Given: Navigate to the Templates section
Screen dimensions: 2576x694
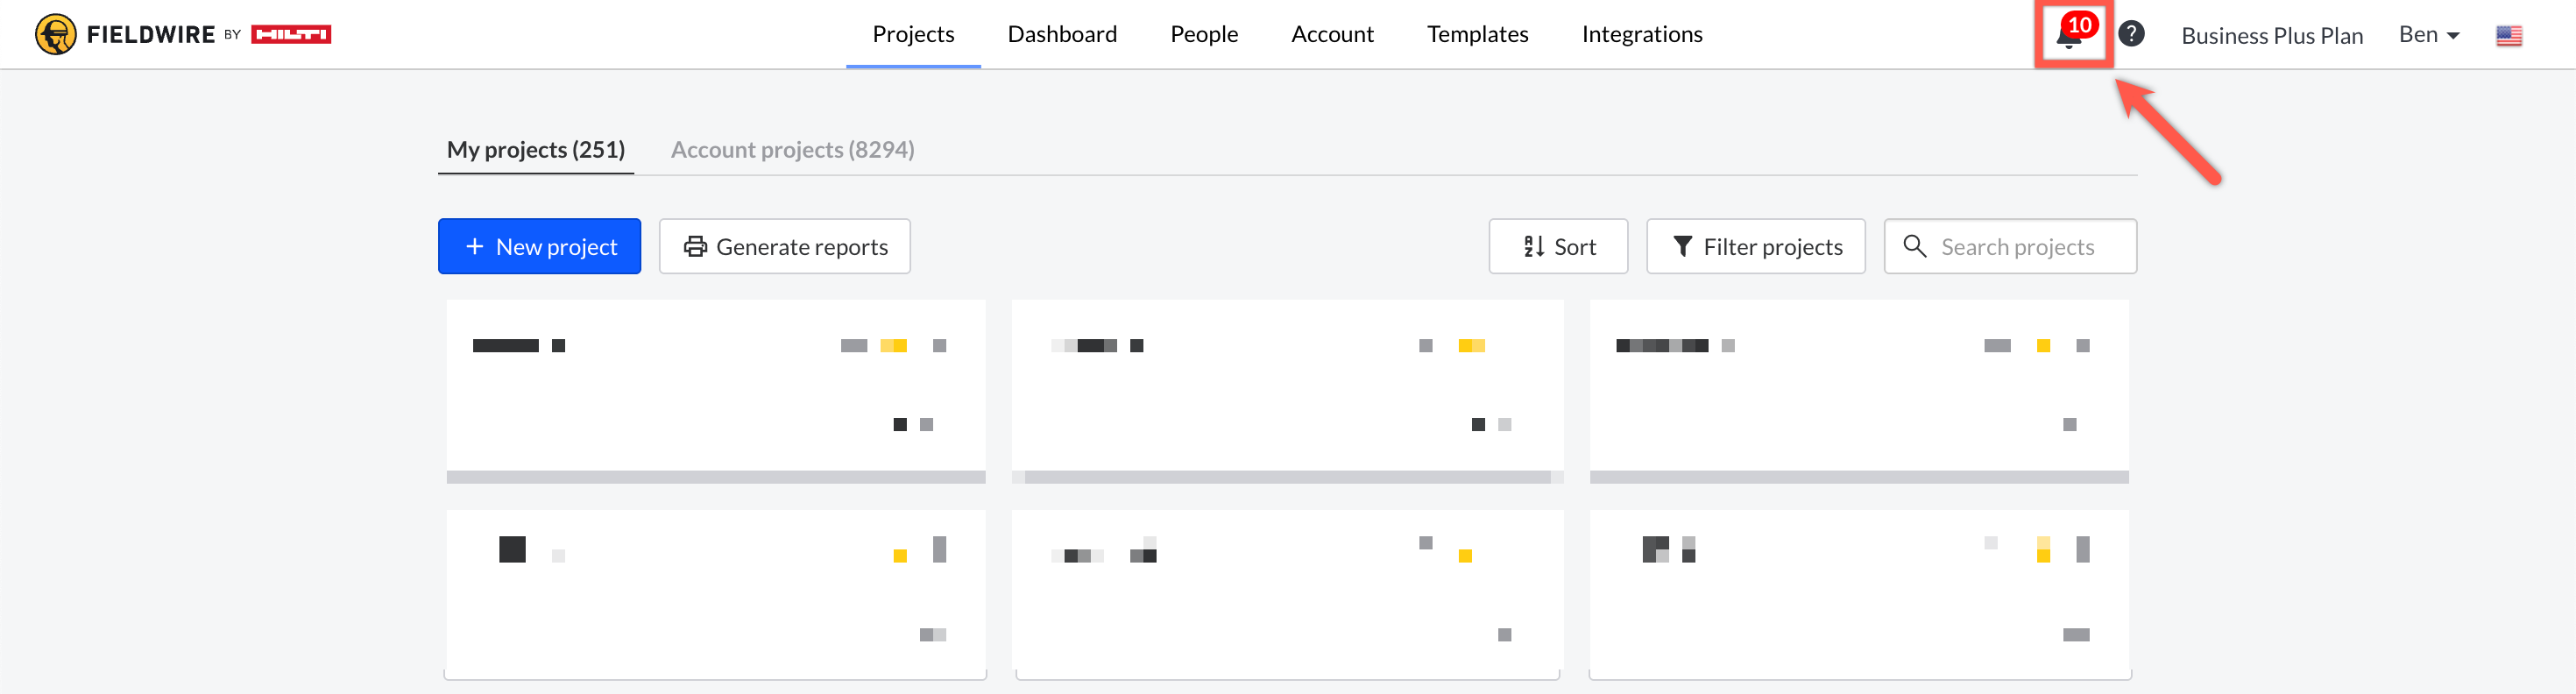Looking at the screenshot, I should pyautogui.click(x=1477, y=34).
